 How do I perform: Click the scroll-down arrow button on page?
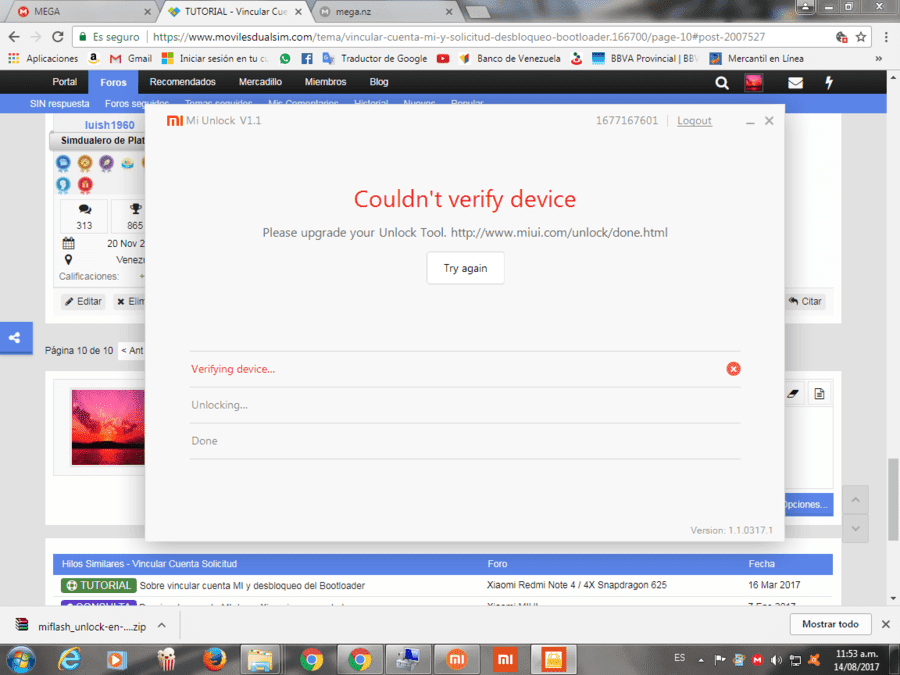(x=855, y=529)
